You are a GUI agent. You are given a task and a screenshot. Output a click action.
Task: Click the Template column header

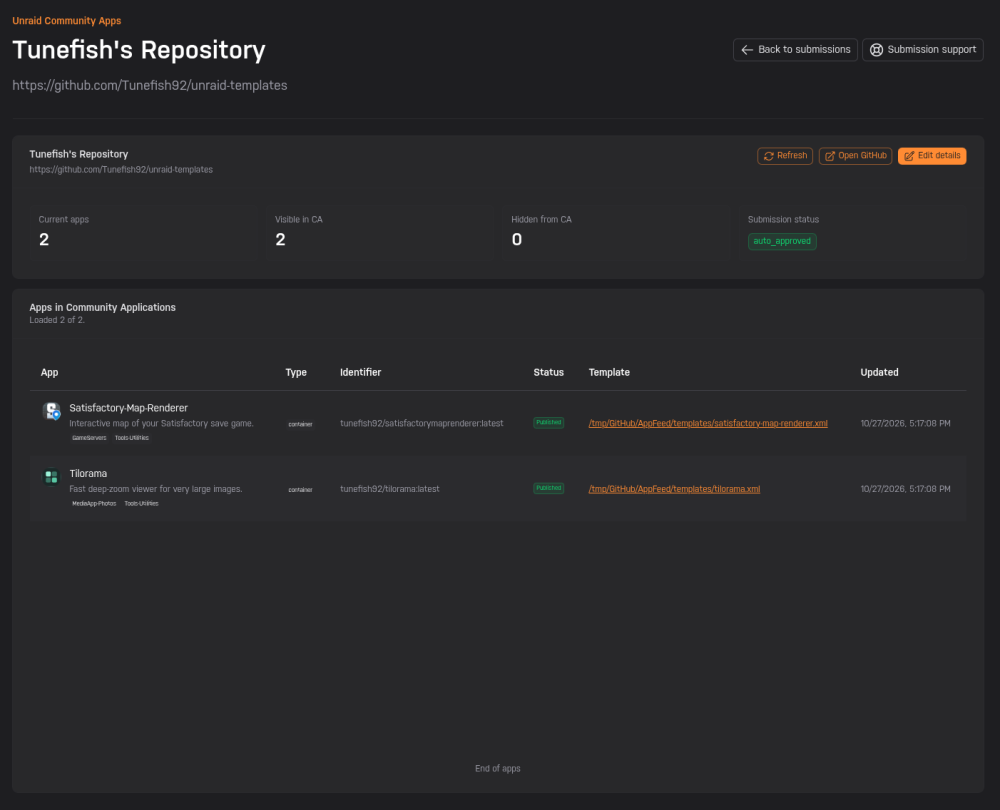(x=609, y=372)
